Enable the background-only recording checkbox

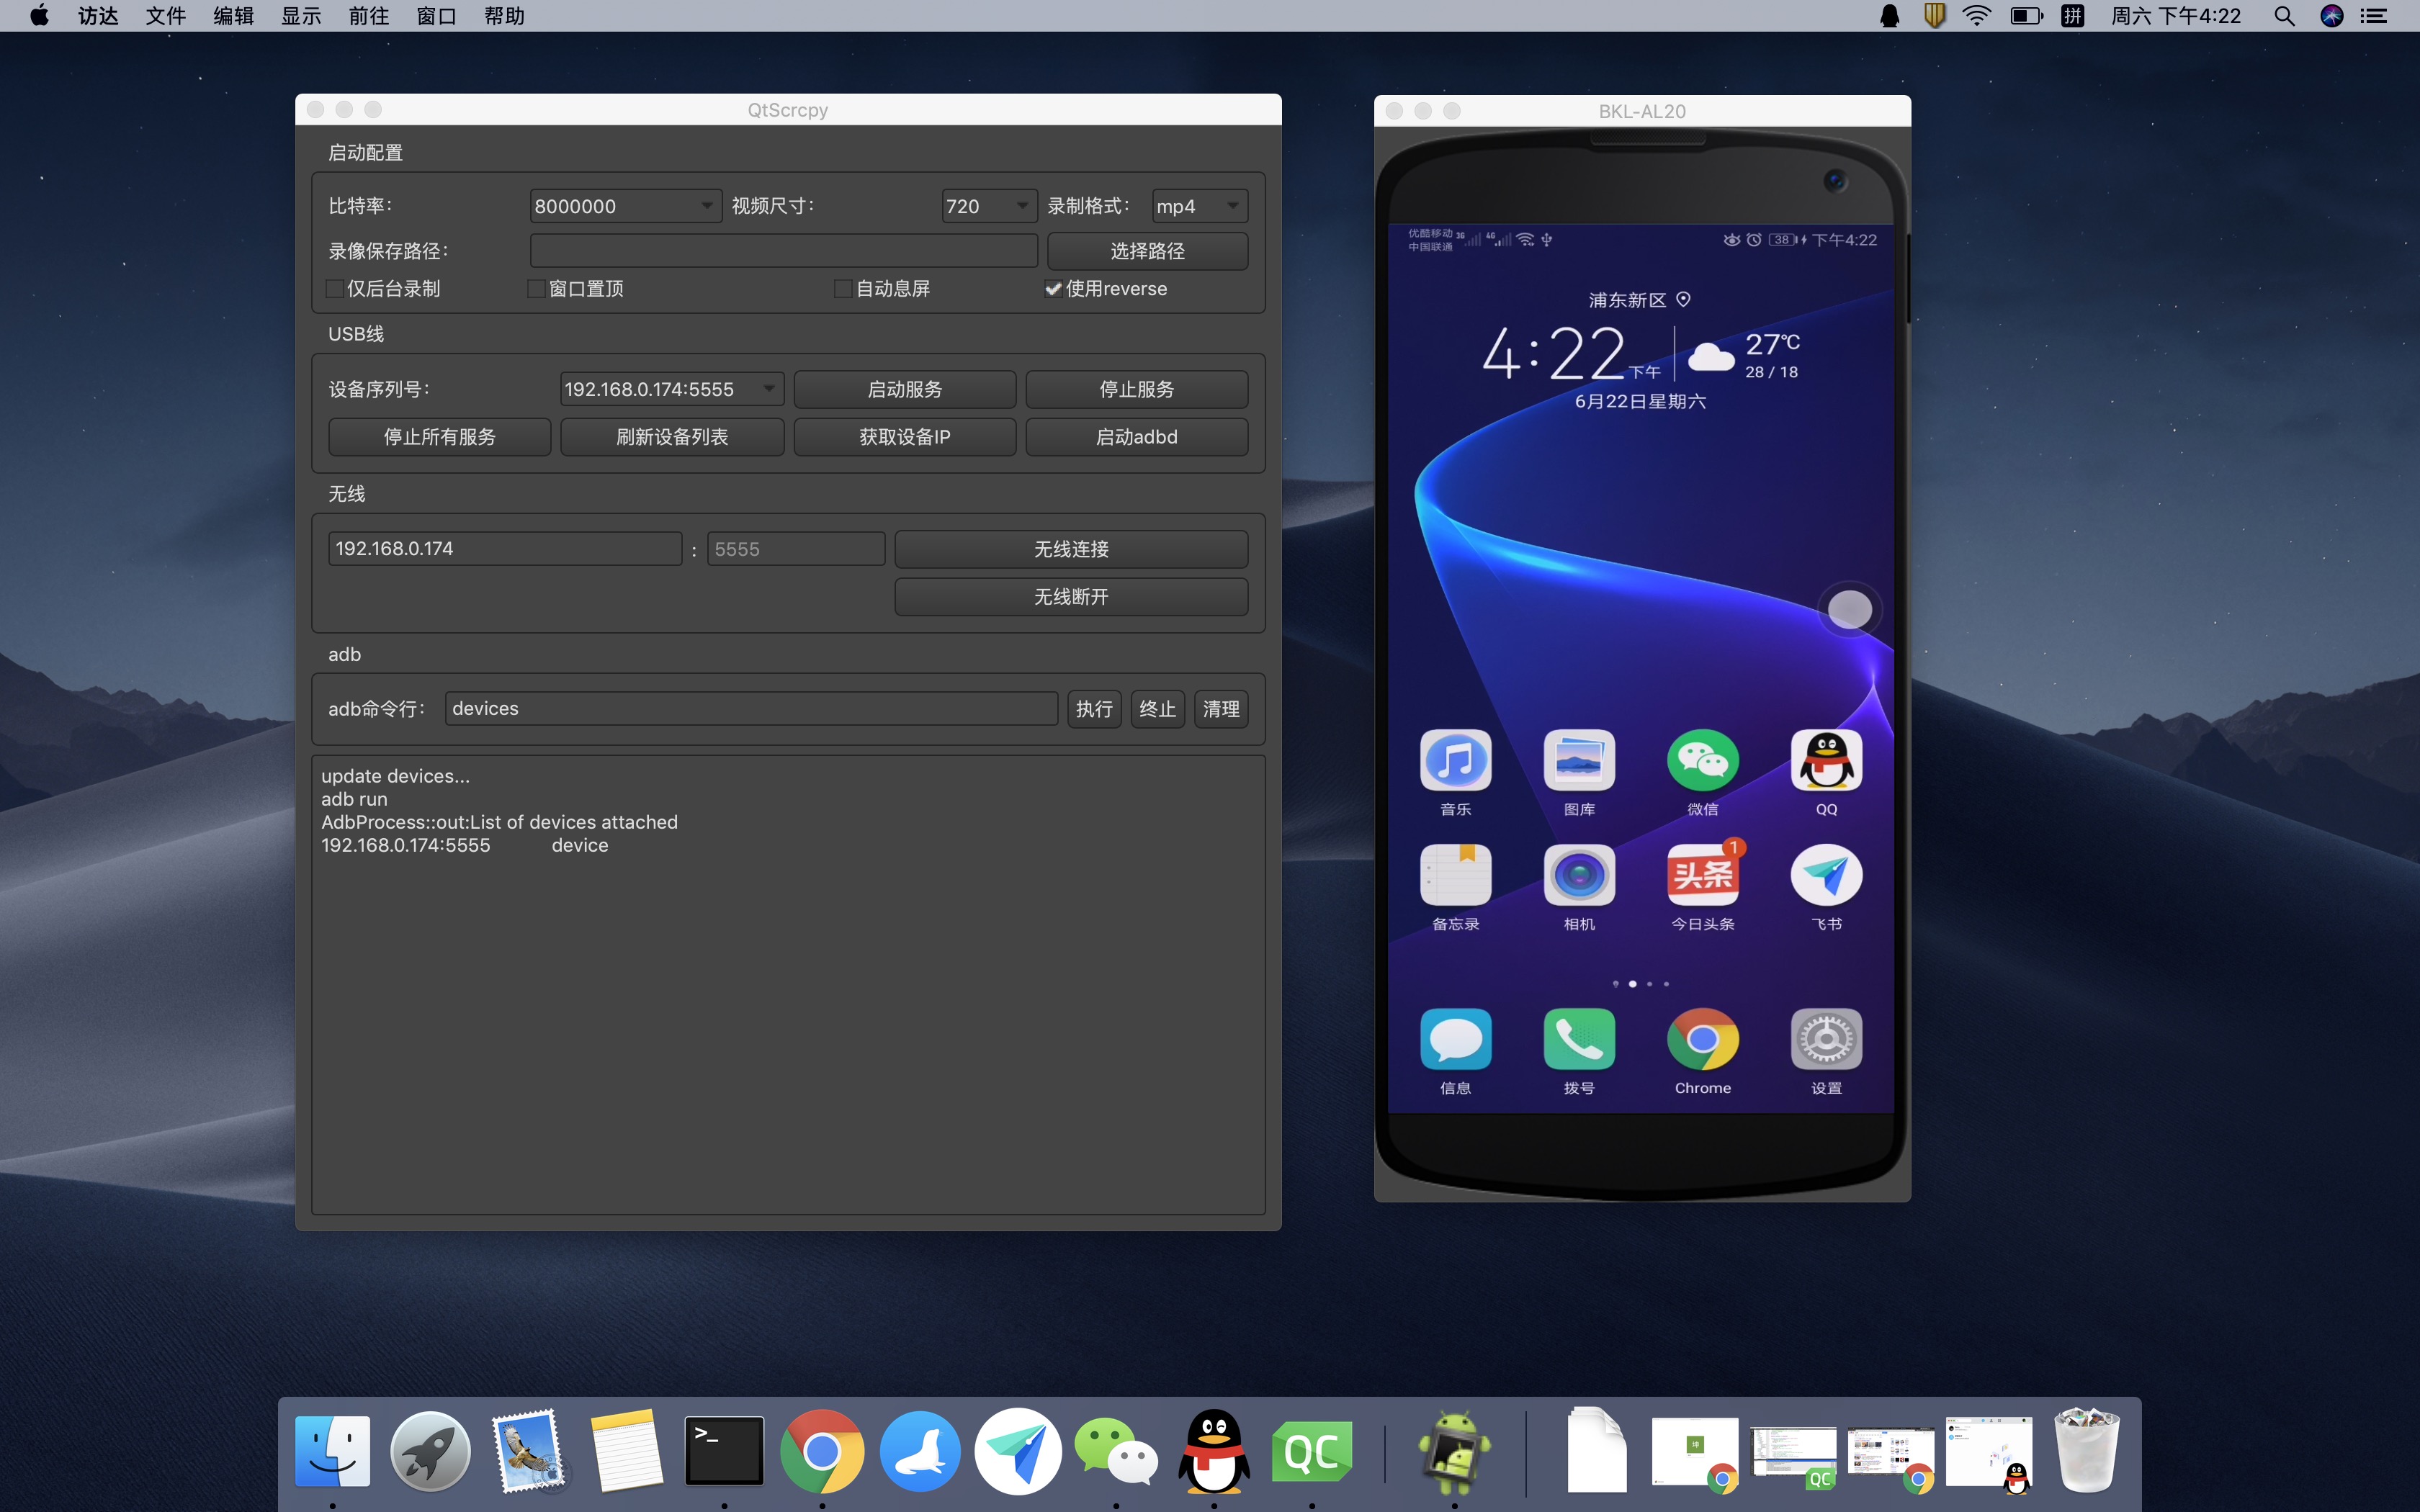(336, 289)
